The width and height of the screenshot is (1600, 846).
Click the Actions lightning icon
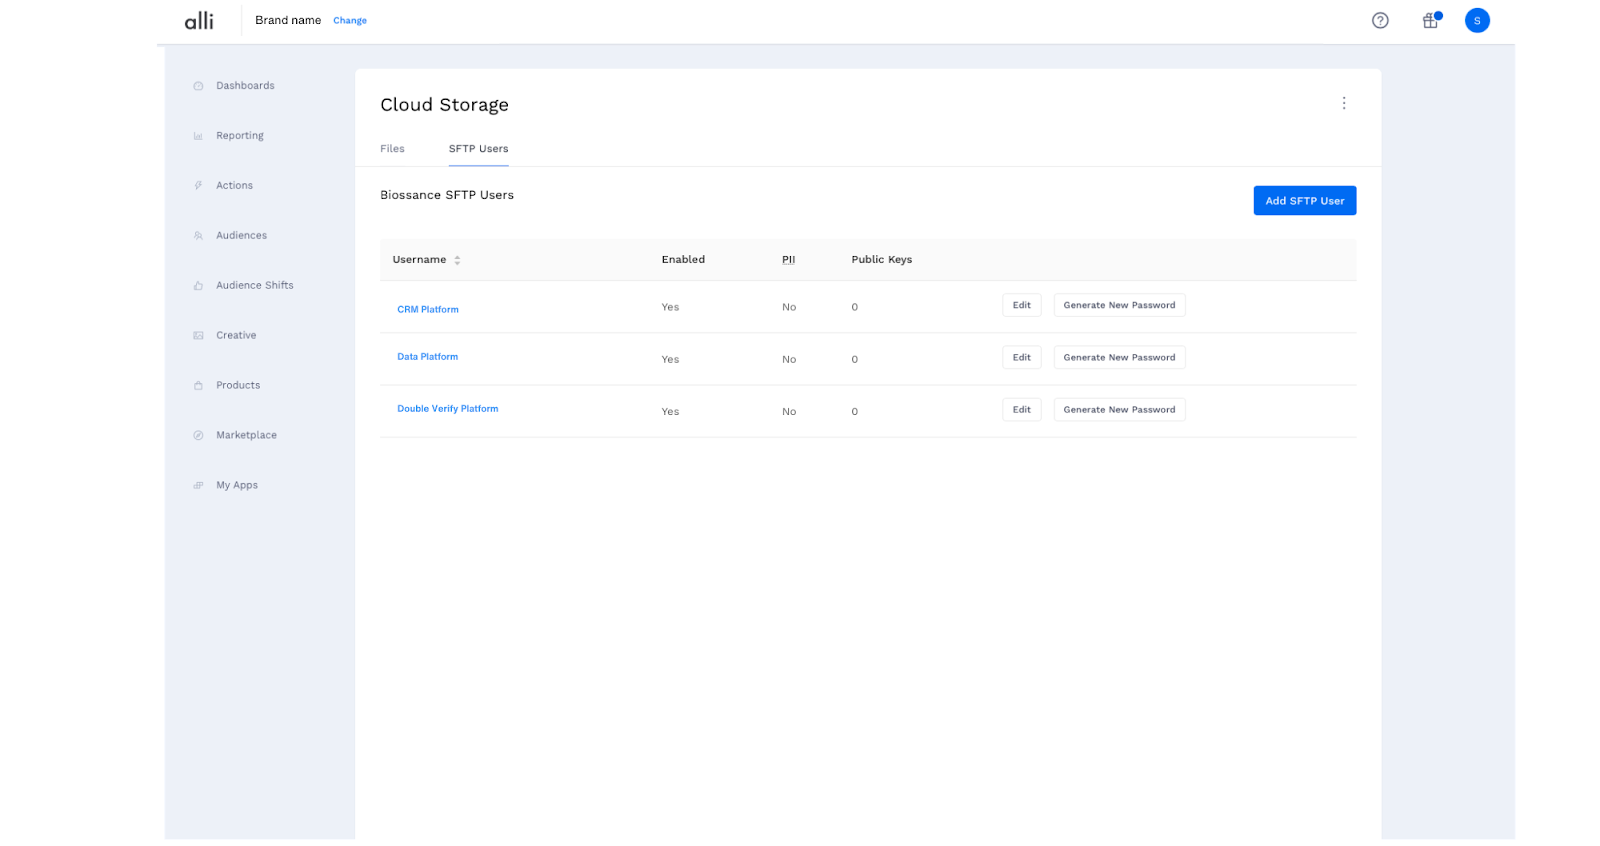pos(198,186)
